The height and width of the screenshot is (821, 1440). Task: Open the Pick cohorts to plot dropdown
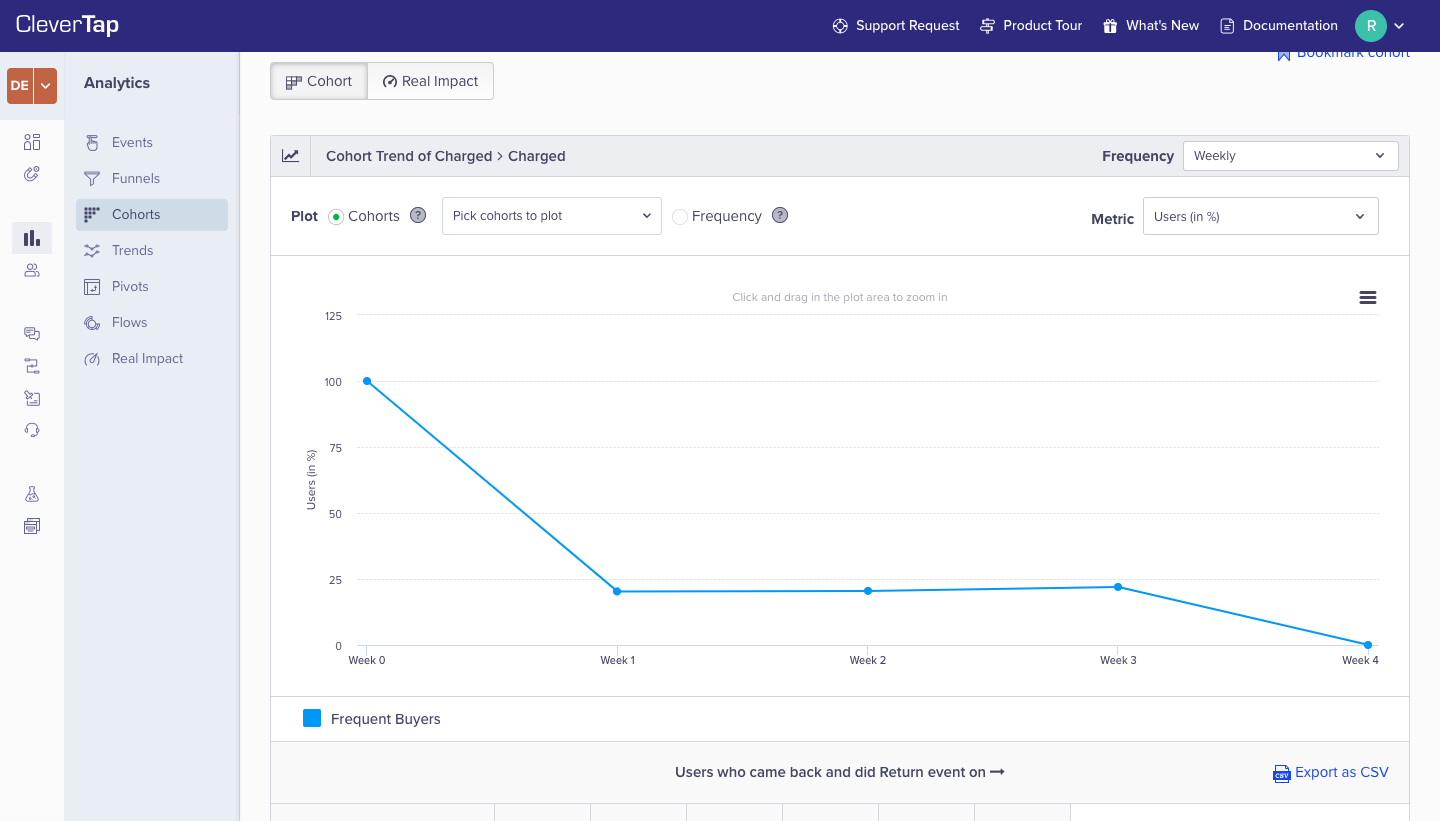pyautogui.click(x=551, y=216)
